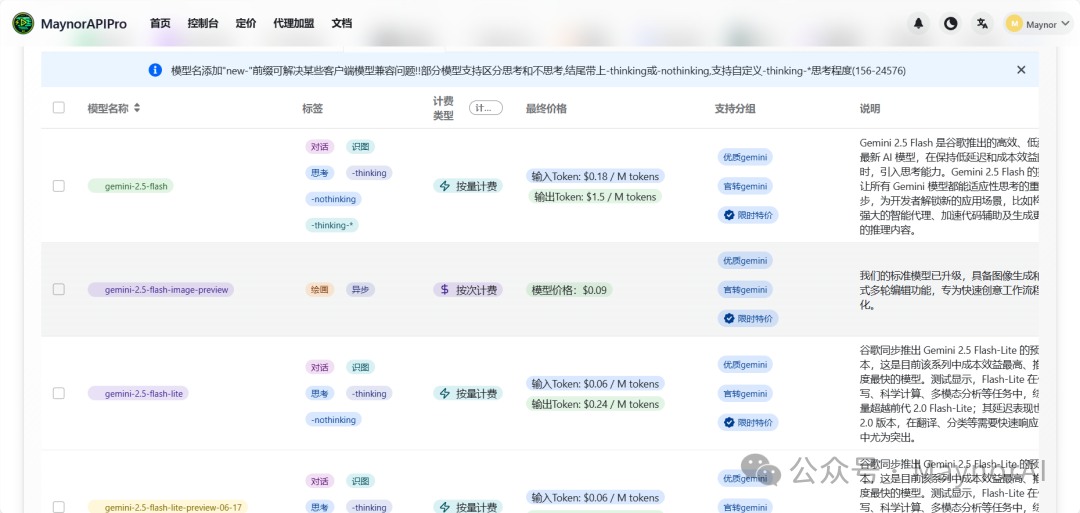Click the MaynorAPIPro logo icon
This screenshot has height=513, width=1080.
pos(23,23)
